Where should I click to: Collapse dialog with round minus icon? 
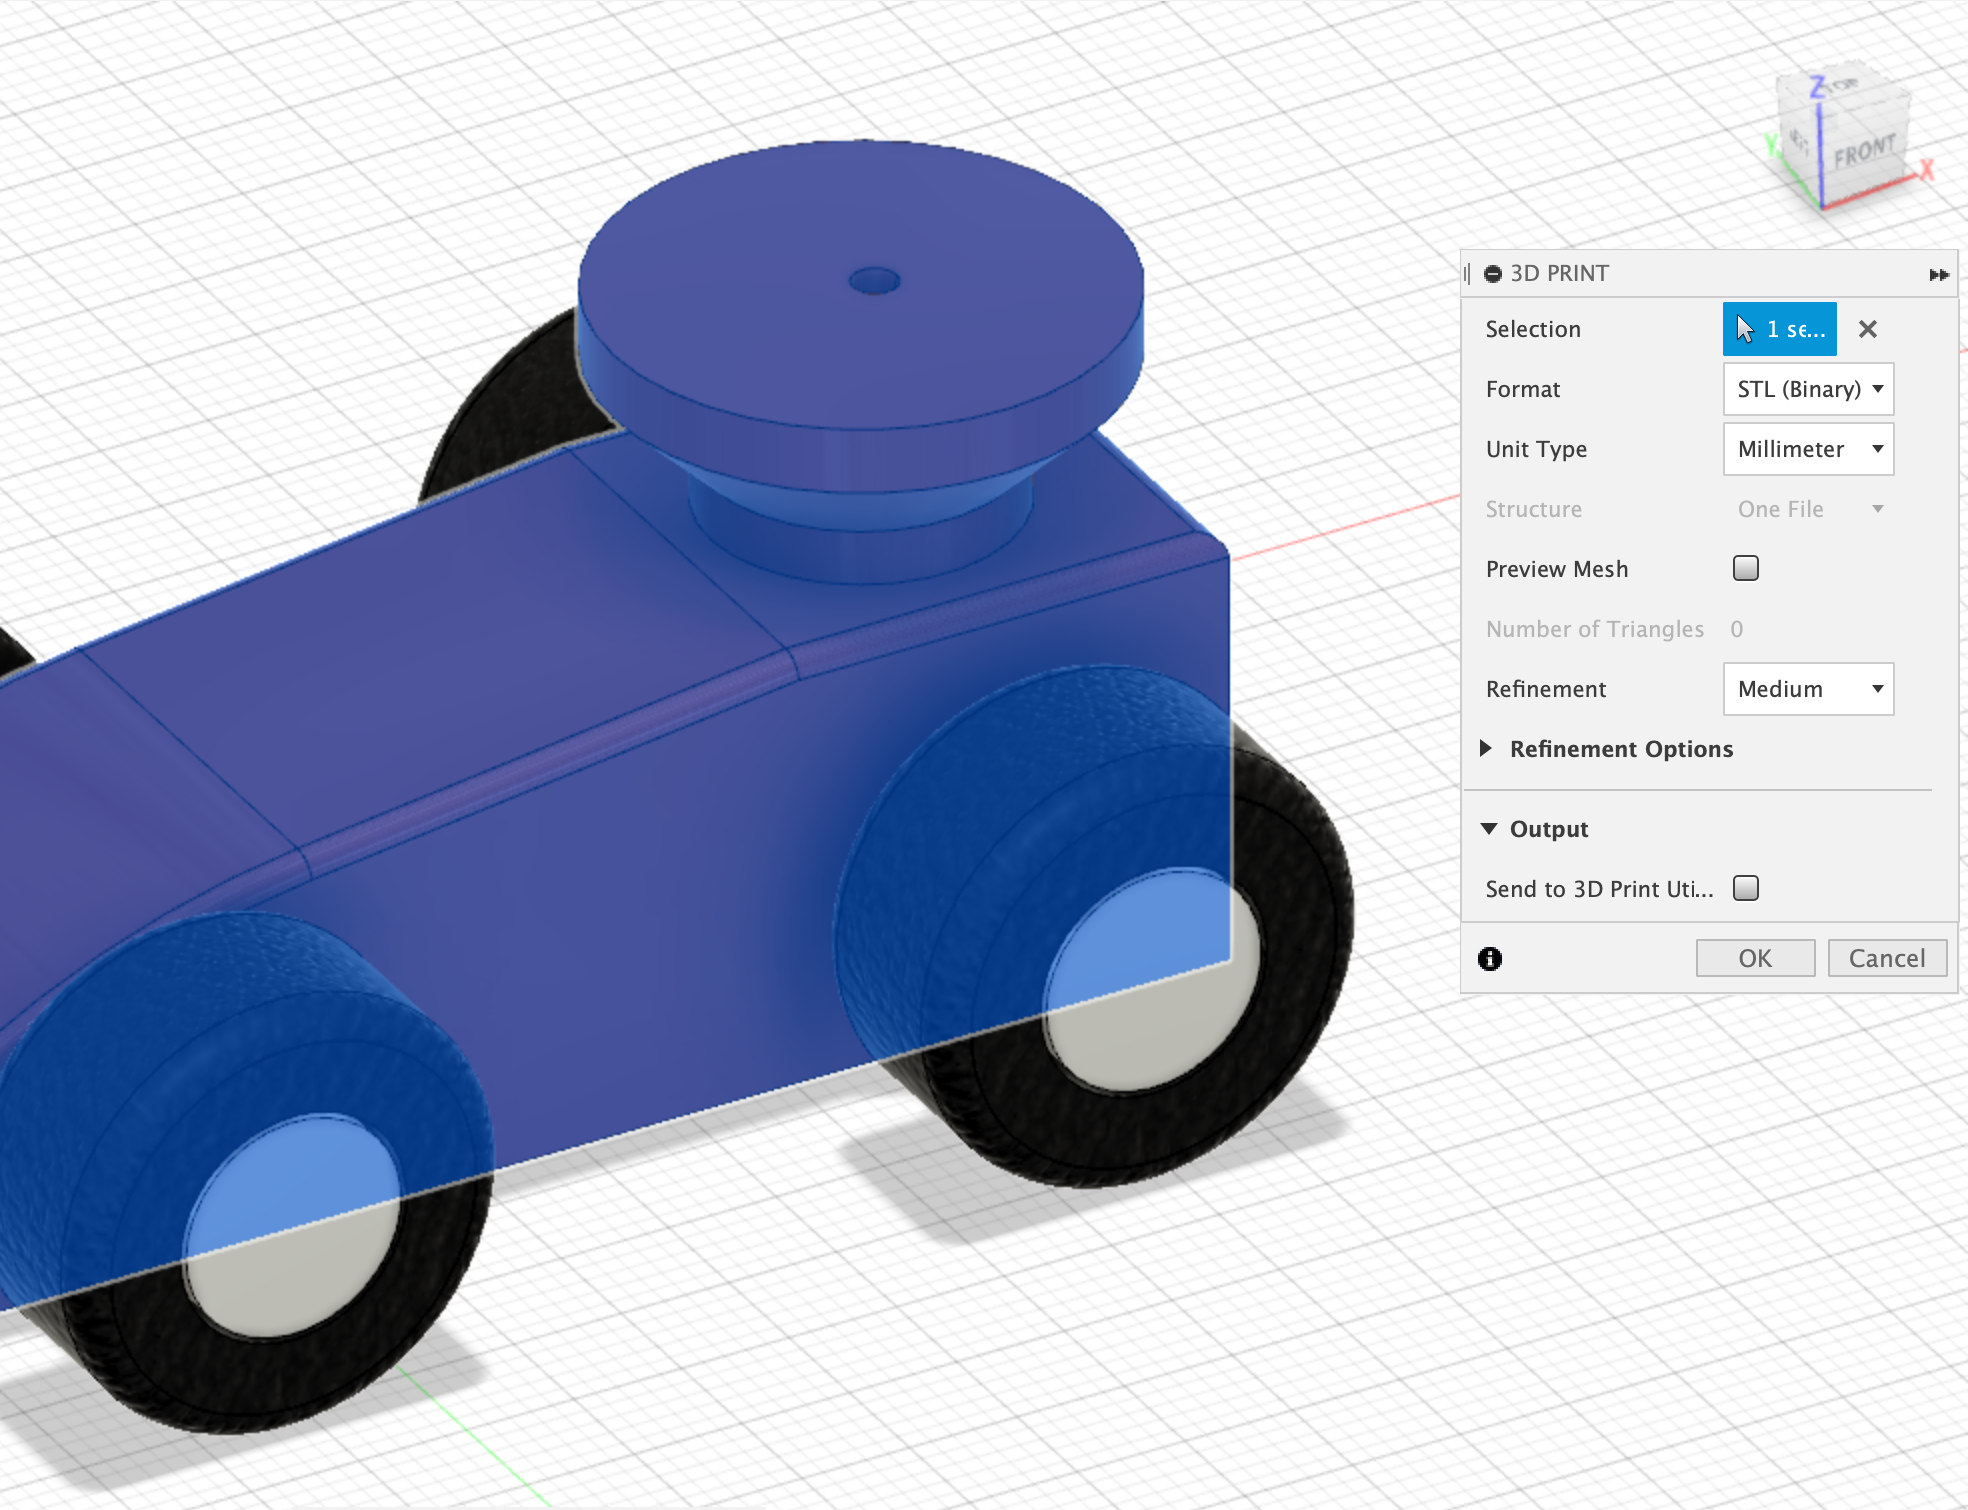click(x=1493, y=274)
